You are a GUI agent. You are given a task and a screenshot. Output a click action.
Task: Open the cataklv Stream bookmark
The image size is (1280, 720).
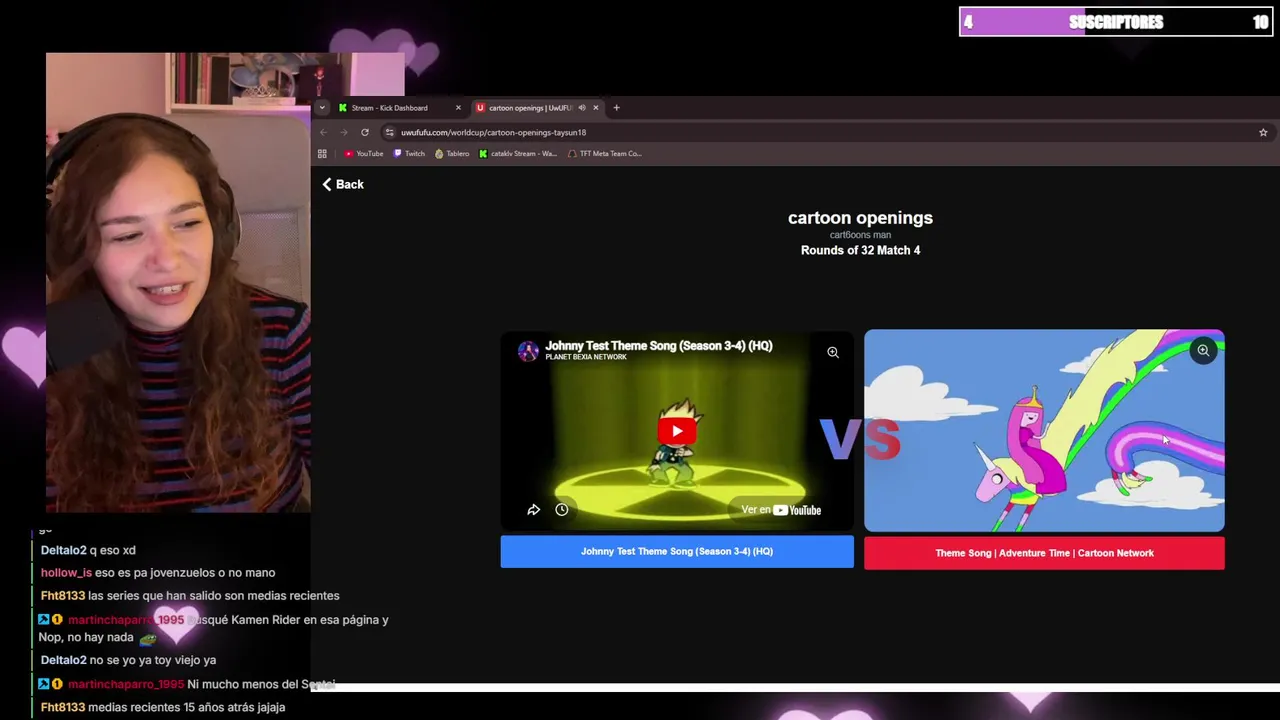coord(518,154)
